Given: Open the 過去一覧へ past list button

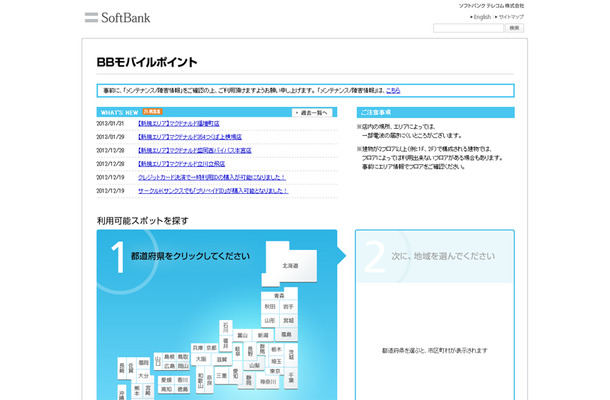Looking at the screenshot, I should [312, 112].
